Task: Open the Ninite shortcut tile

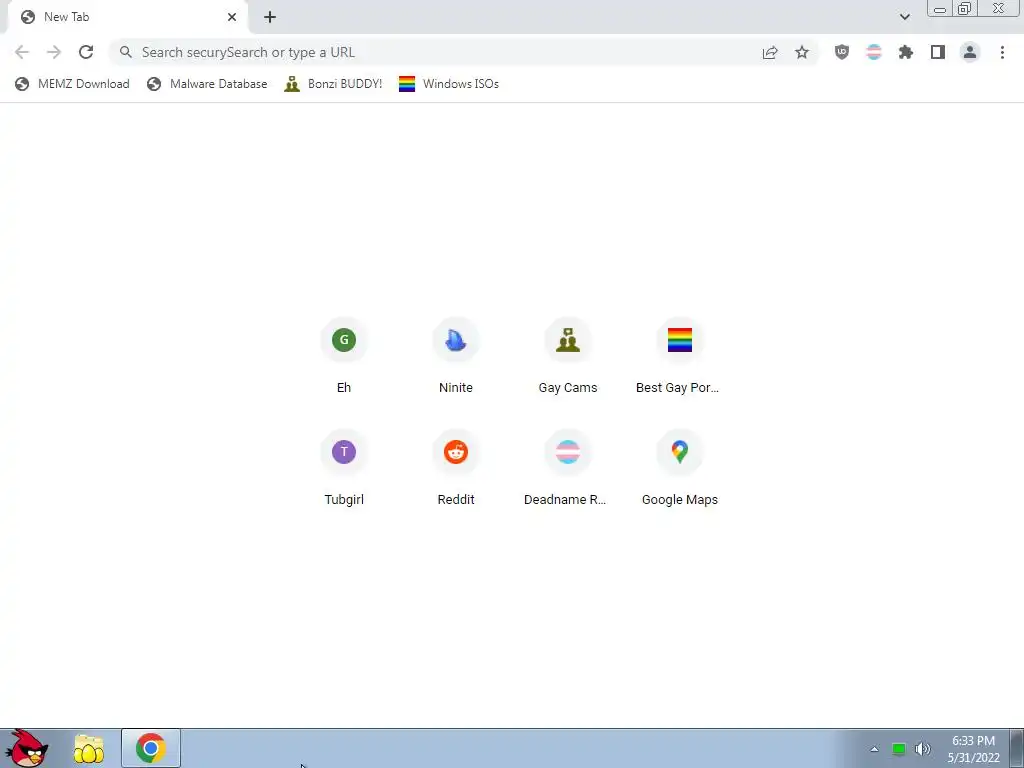Action: 456,356
